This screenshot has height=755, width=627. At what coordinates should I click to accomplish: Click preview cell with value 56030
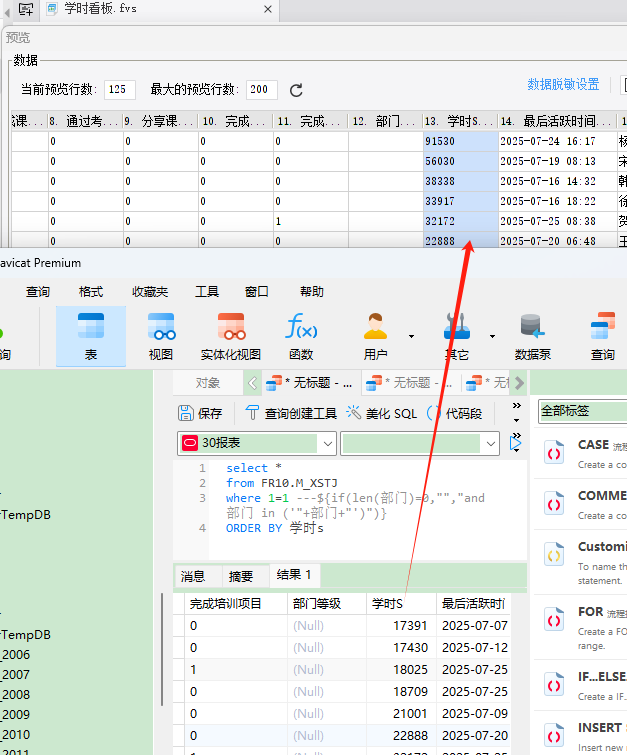point(460,161)
